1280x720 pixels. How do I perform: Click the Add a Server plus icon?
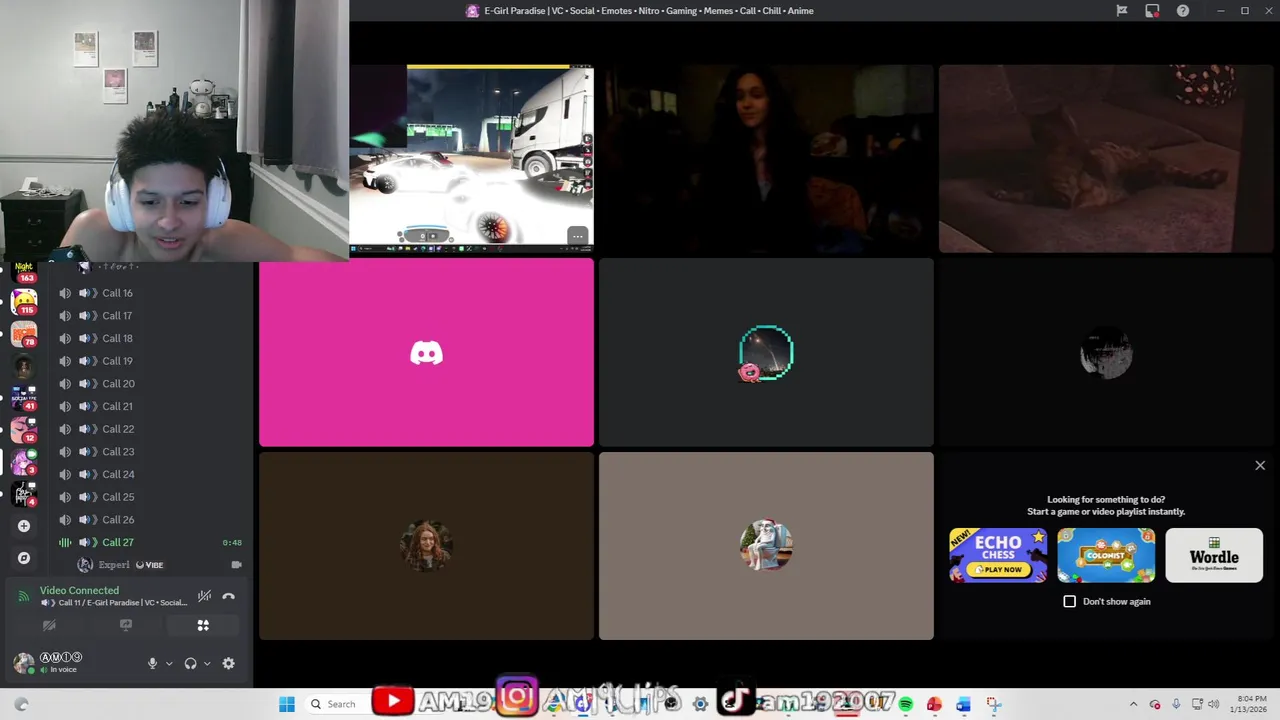(24, 526)
